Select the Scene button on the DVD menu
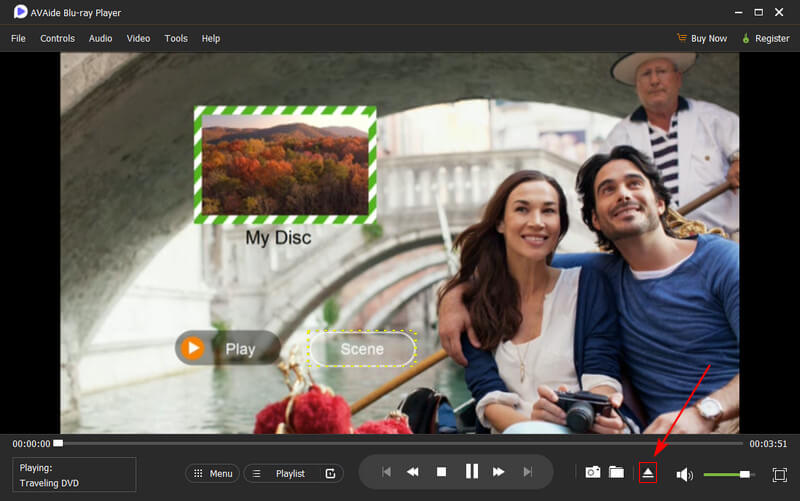 pos(361,349)
